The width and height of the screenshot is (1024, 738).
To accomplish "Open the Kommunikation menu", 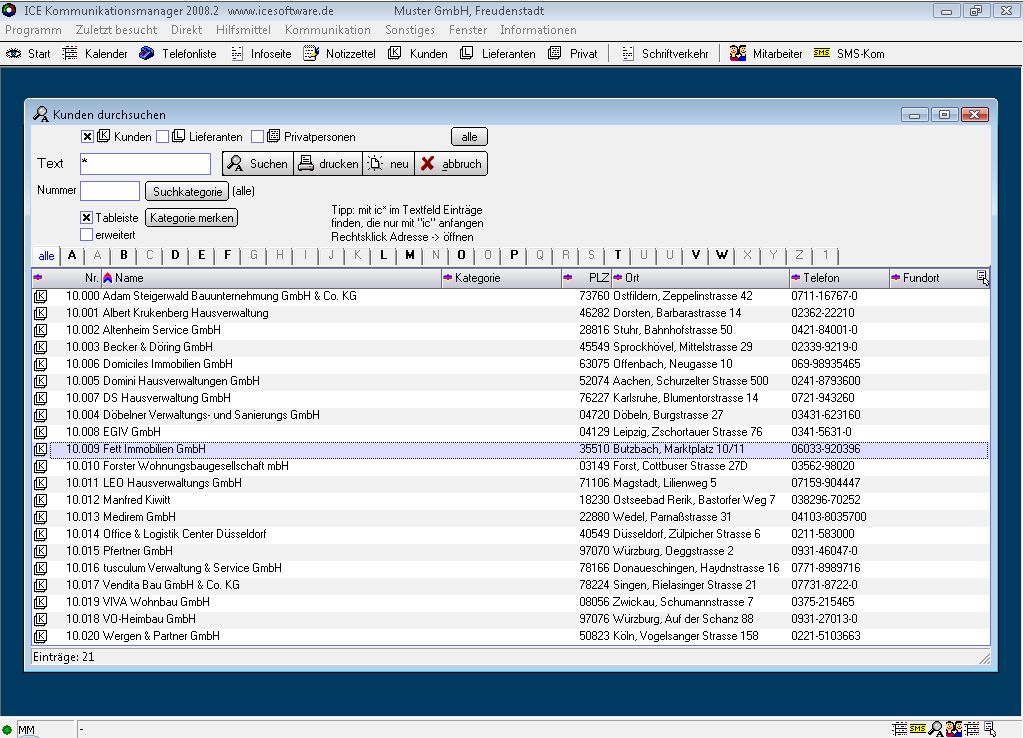I will pyautogui.click(x=327, y=30).
